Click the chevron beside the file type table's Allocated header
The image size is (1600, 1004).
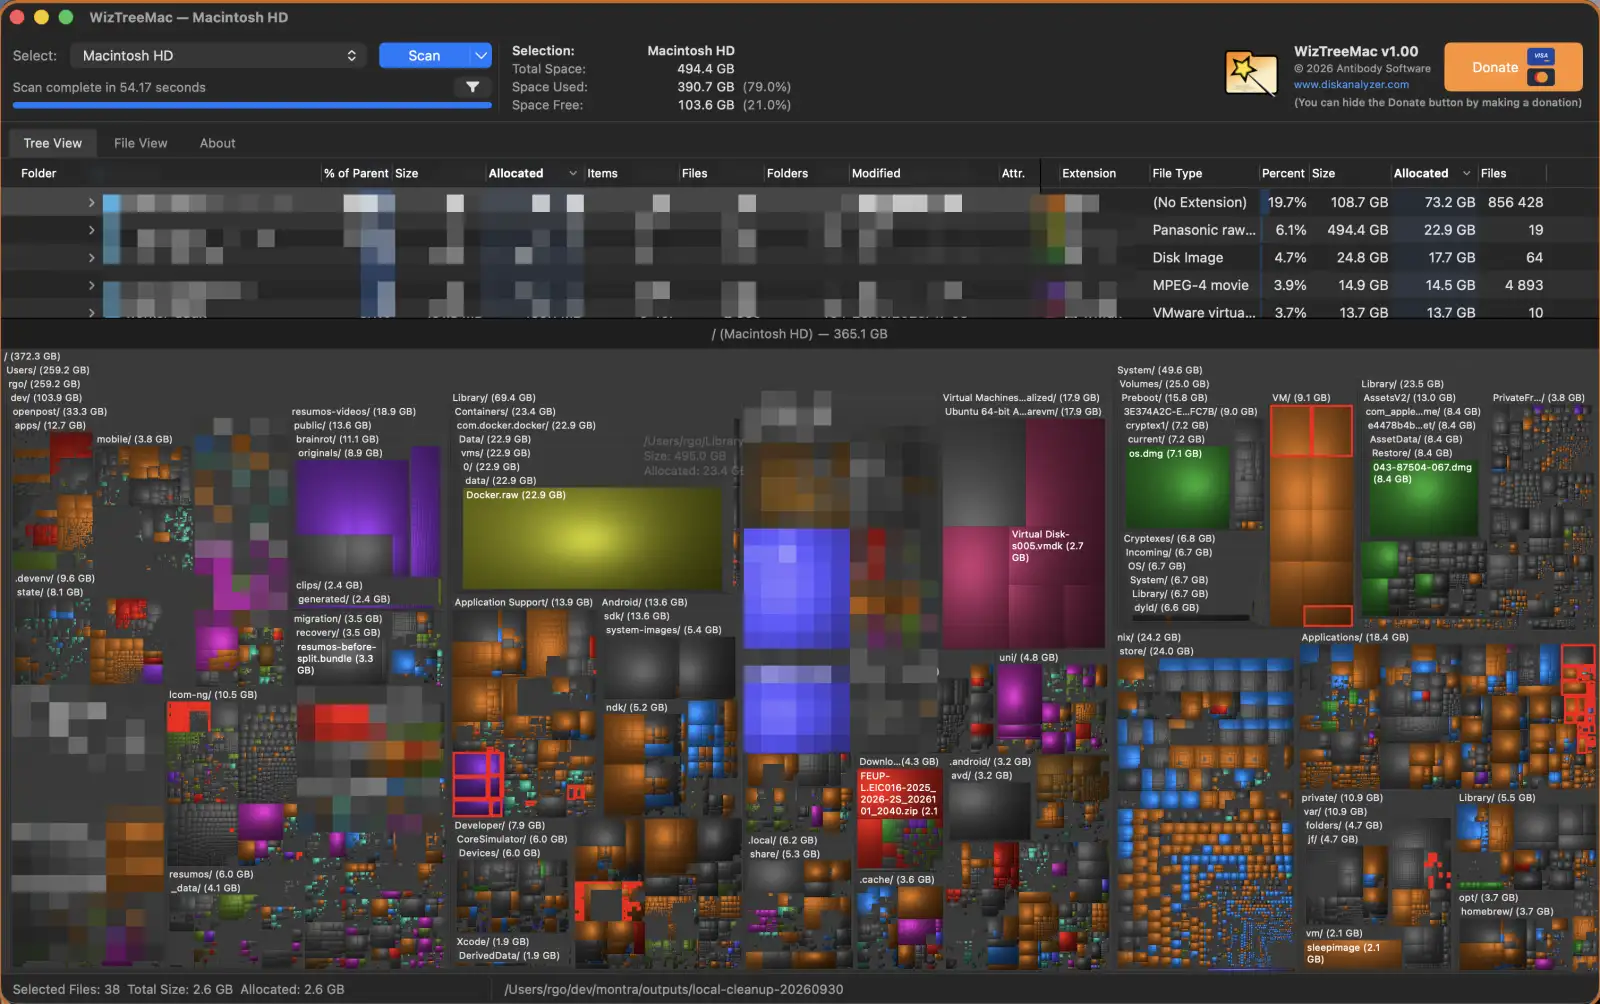point(1467,173)
